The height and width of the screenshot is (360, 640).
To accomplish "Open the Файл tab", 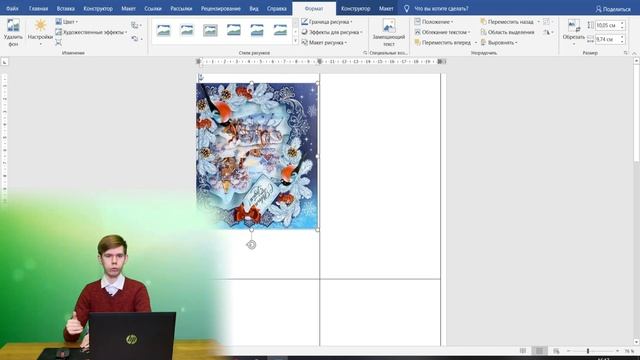I will [x=12, y=8].
